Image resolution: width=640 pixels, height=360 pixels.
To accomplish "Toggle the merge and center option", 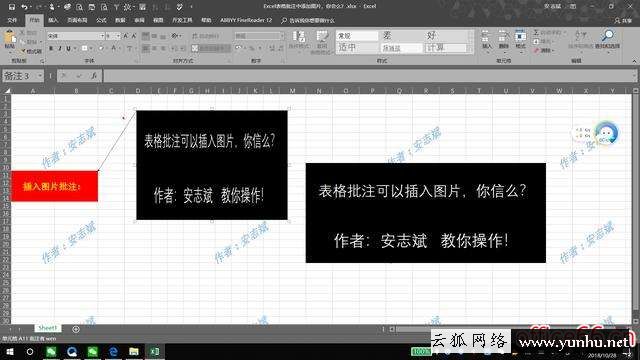I will (211, 49).
